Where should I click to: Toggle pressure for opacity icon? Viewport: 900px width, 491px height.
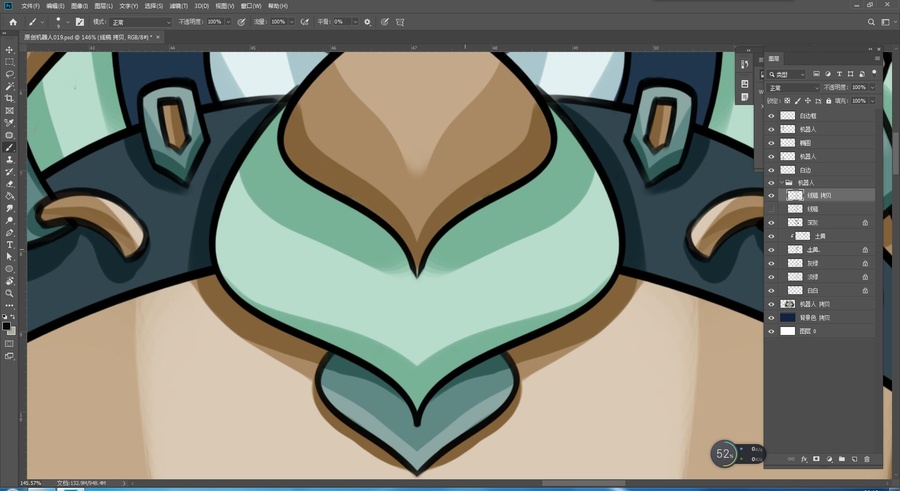coord(242,22)
